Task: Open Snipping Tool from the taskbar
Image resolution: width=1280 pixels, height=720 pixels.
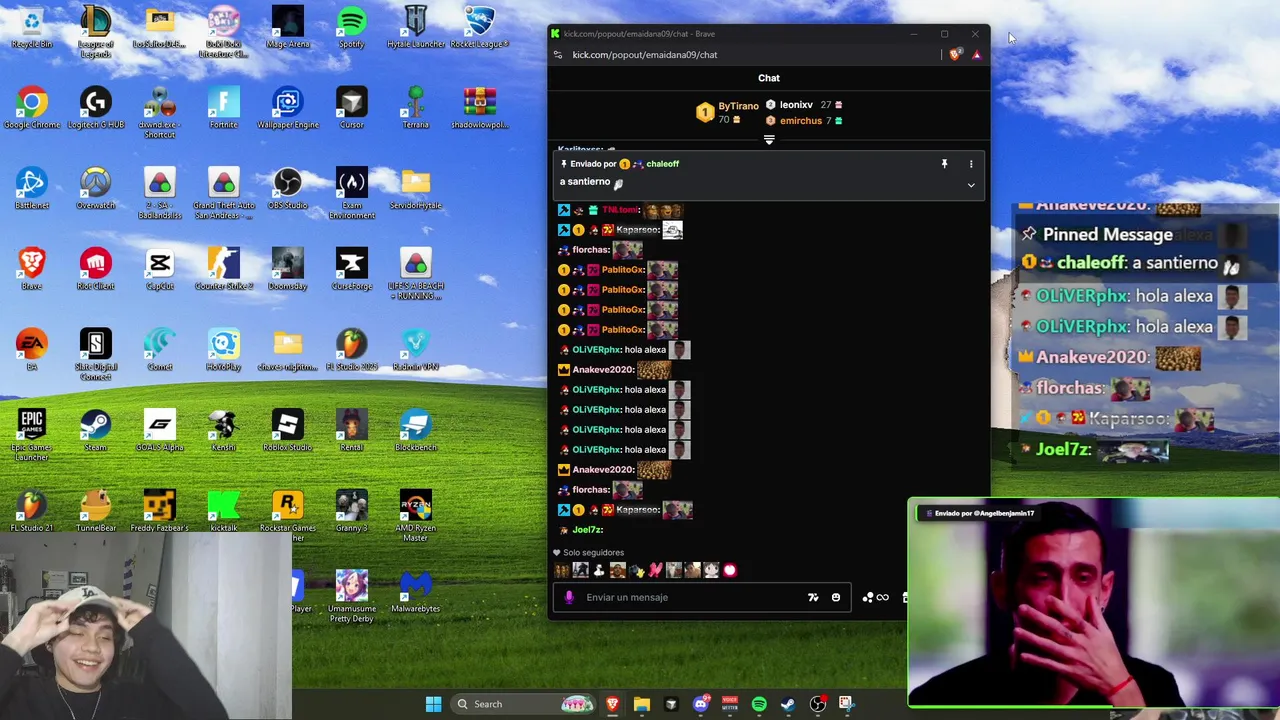Action: coord(846,704)
